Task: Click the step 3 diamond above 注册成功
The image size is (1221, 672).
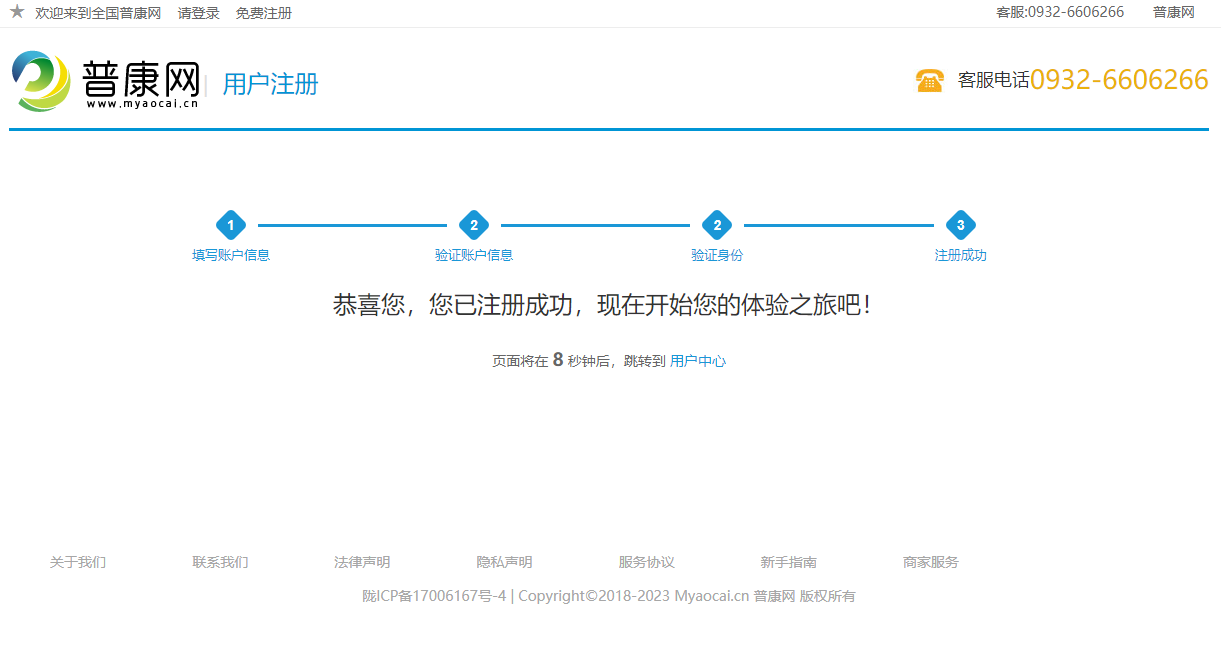Action: point(960,225)
